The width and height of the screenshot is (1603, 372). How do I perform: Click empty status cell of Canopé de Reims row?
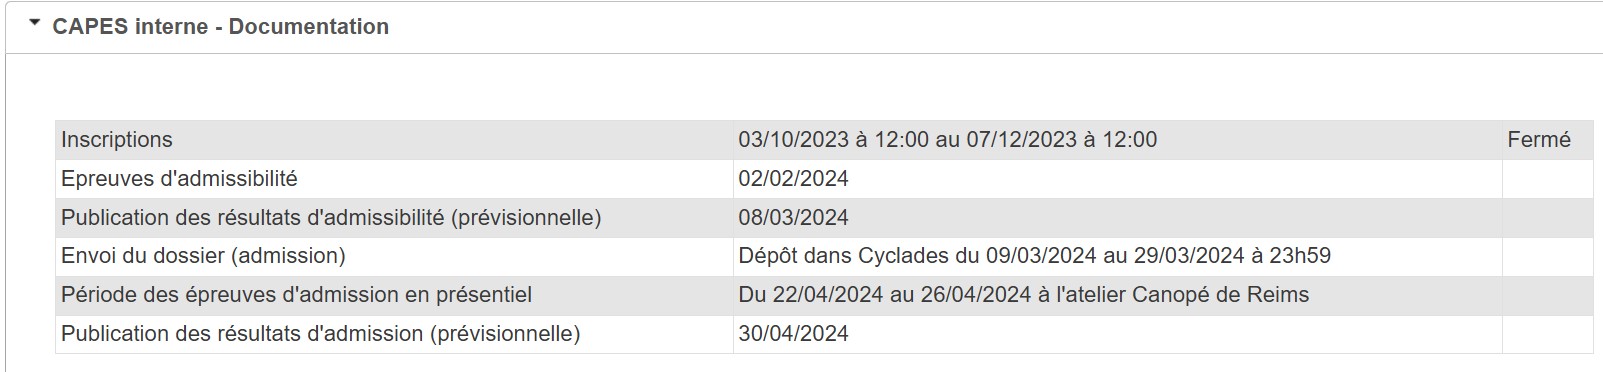click(1547, 296)
